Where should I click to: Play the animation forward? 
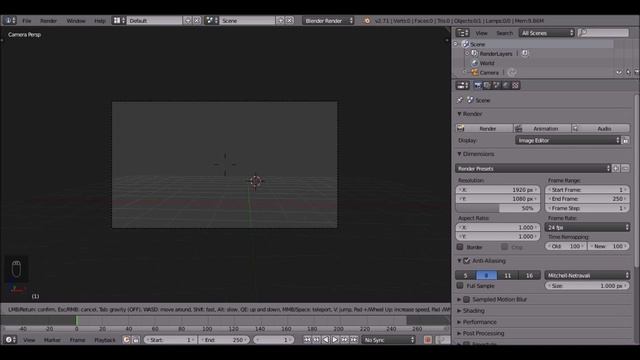(x=335, y=340)
